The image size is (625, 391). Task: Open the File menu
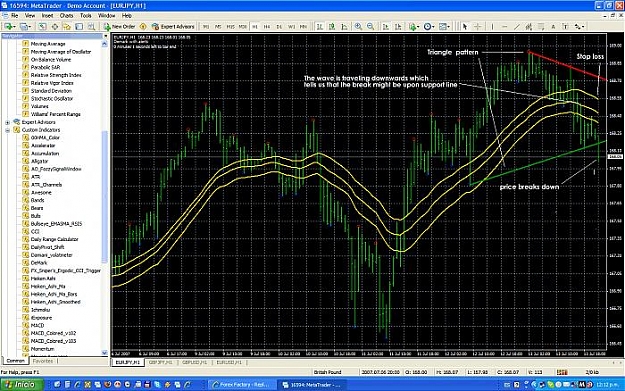[14, 16]
